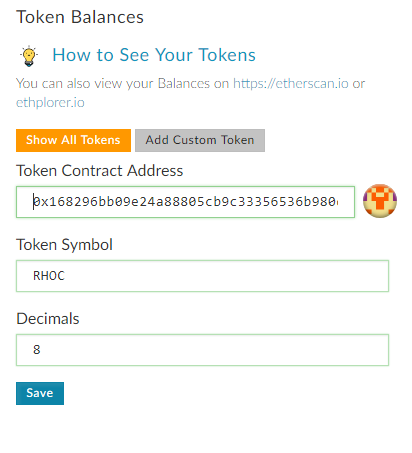Click the 'You can also view your' text

(85, 83)
